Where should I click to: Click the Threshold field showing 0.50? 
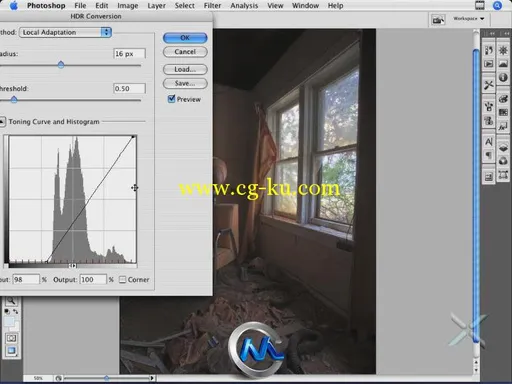click(x=130, y=89)
